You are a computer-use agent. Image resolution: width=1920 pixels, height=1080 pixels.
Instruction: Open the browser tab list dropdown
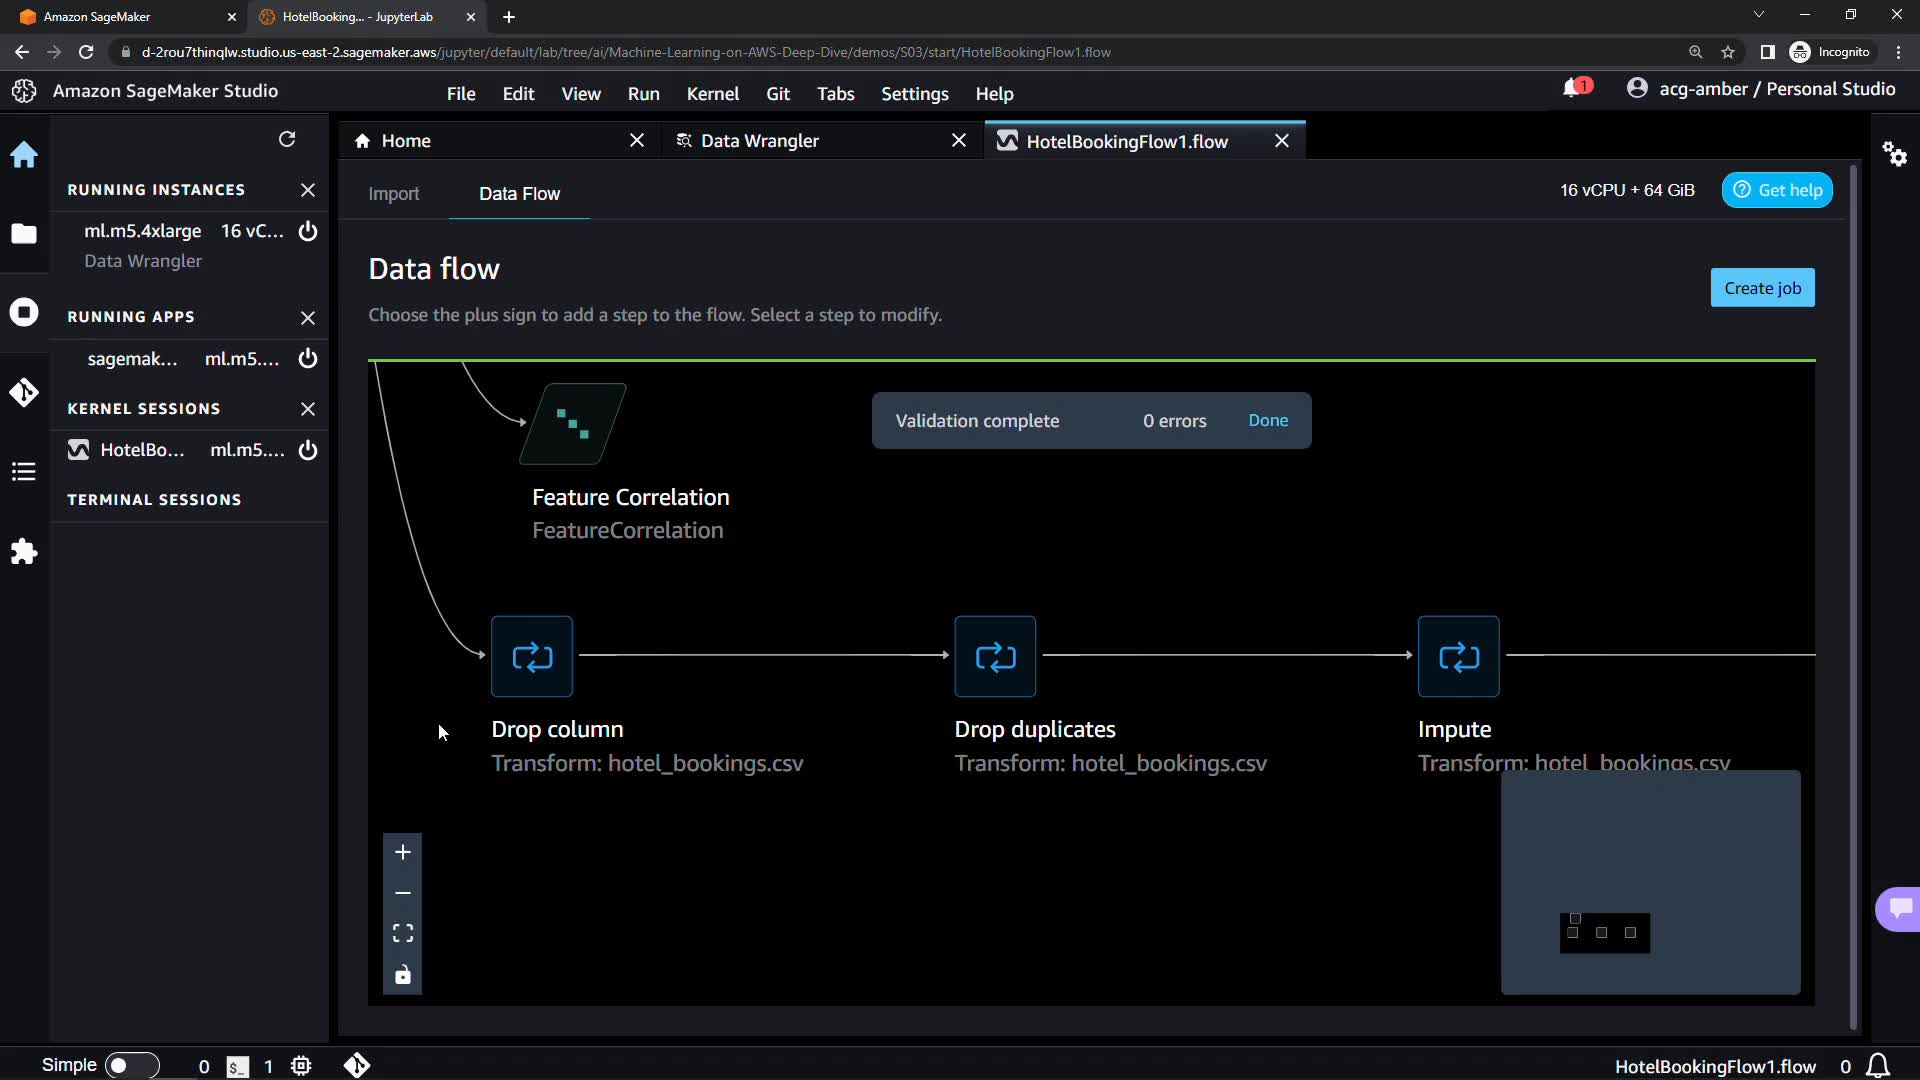click(x=1758, y=15)
